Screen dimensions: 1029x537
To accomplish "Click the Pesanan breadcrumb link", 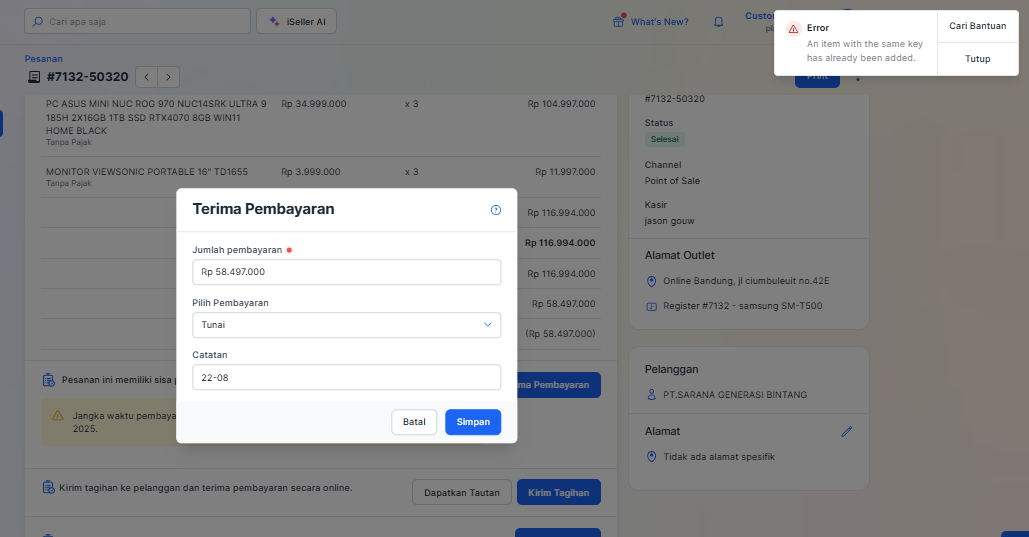I will coord(43,59).
